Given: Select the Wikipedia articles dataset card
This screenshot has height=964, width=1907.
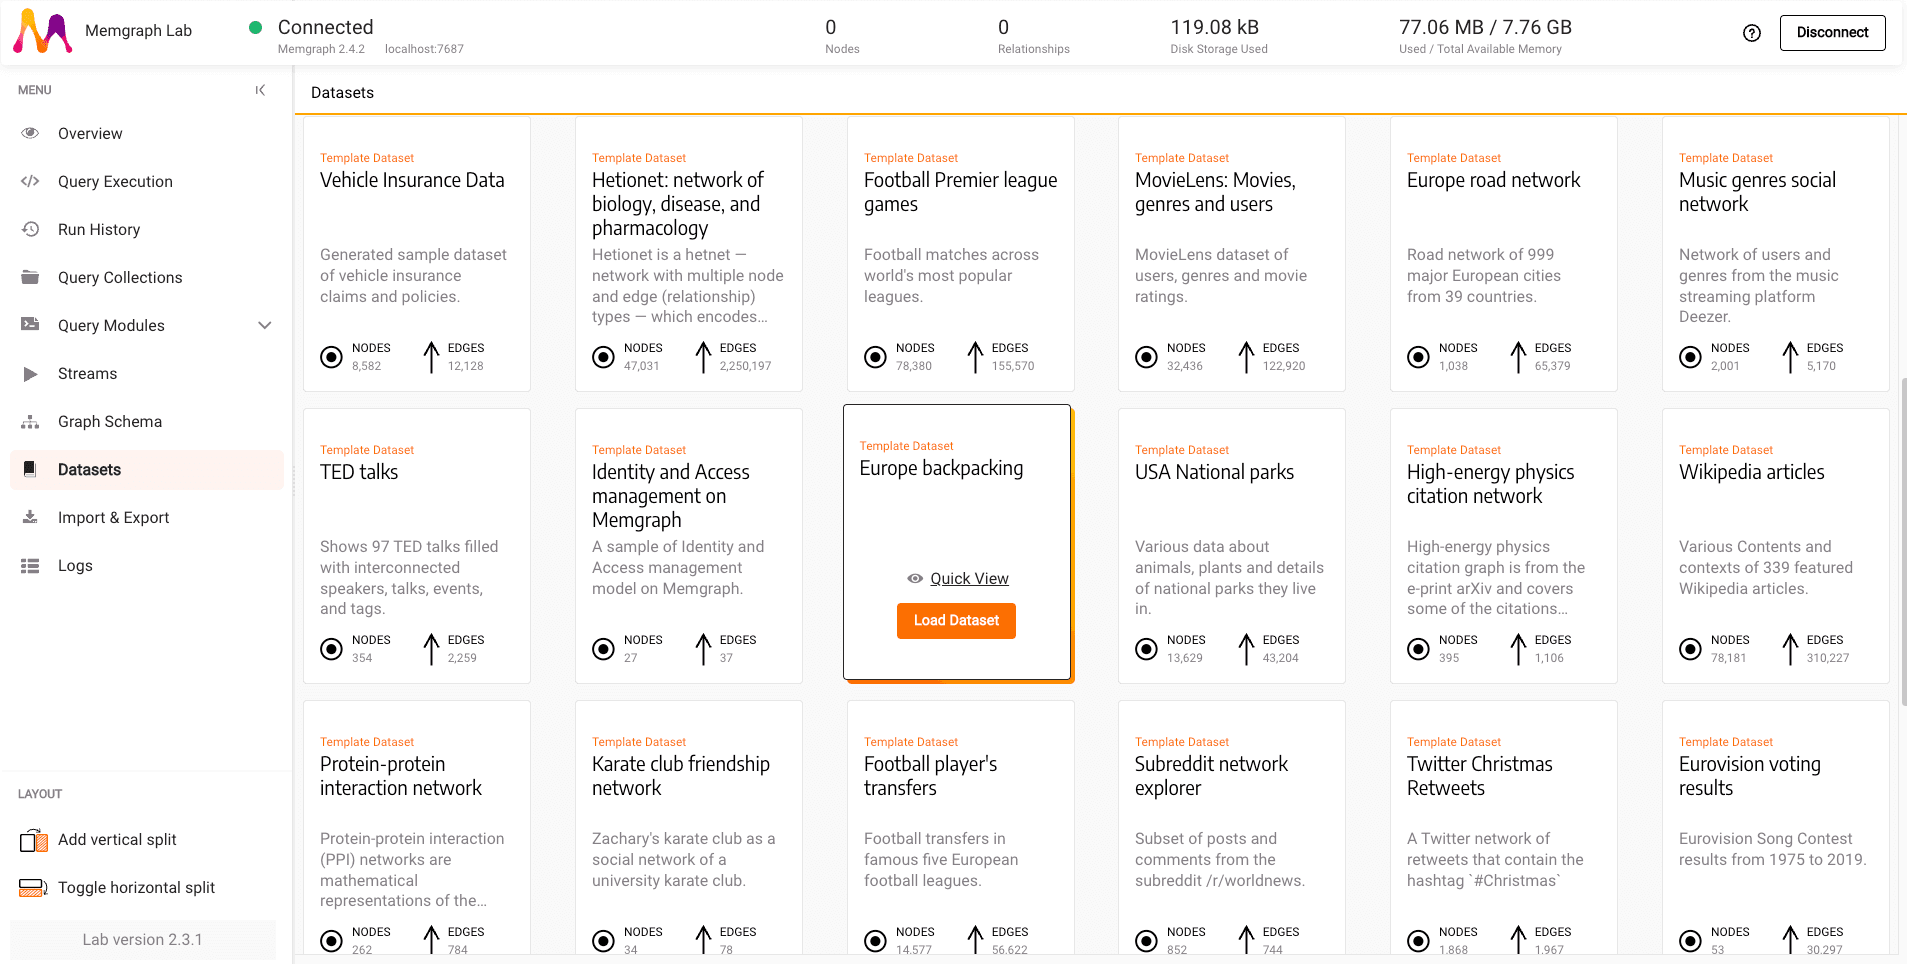Looking at the screenshot, I should point(1775,545).
